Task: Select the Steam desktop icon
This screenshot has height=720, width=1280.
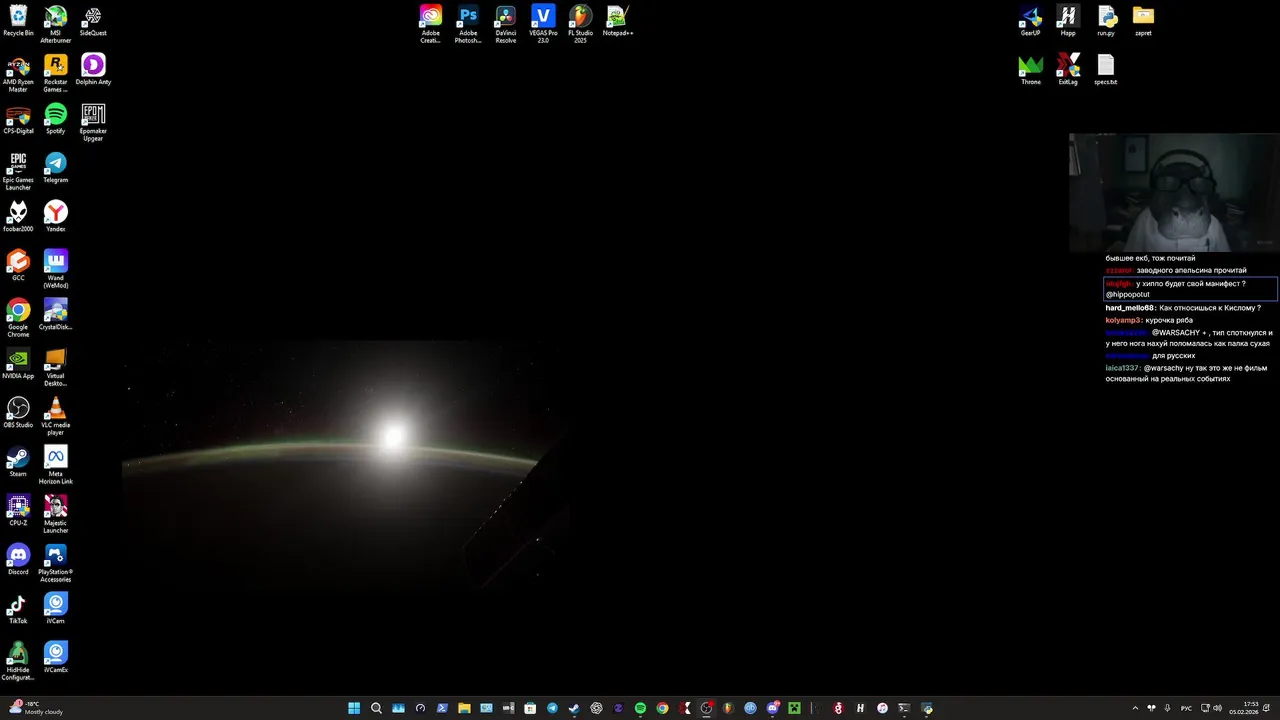Action: click(x=18, y=462)
